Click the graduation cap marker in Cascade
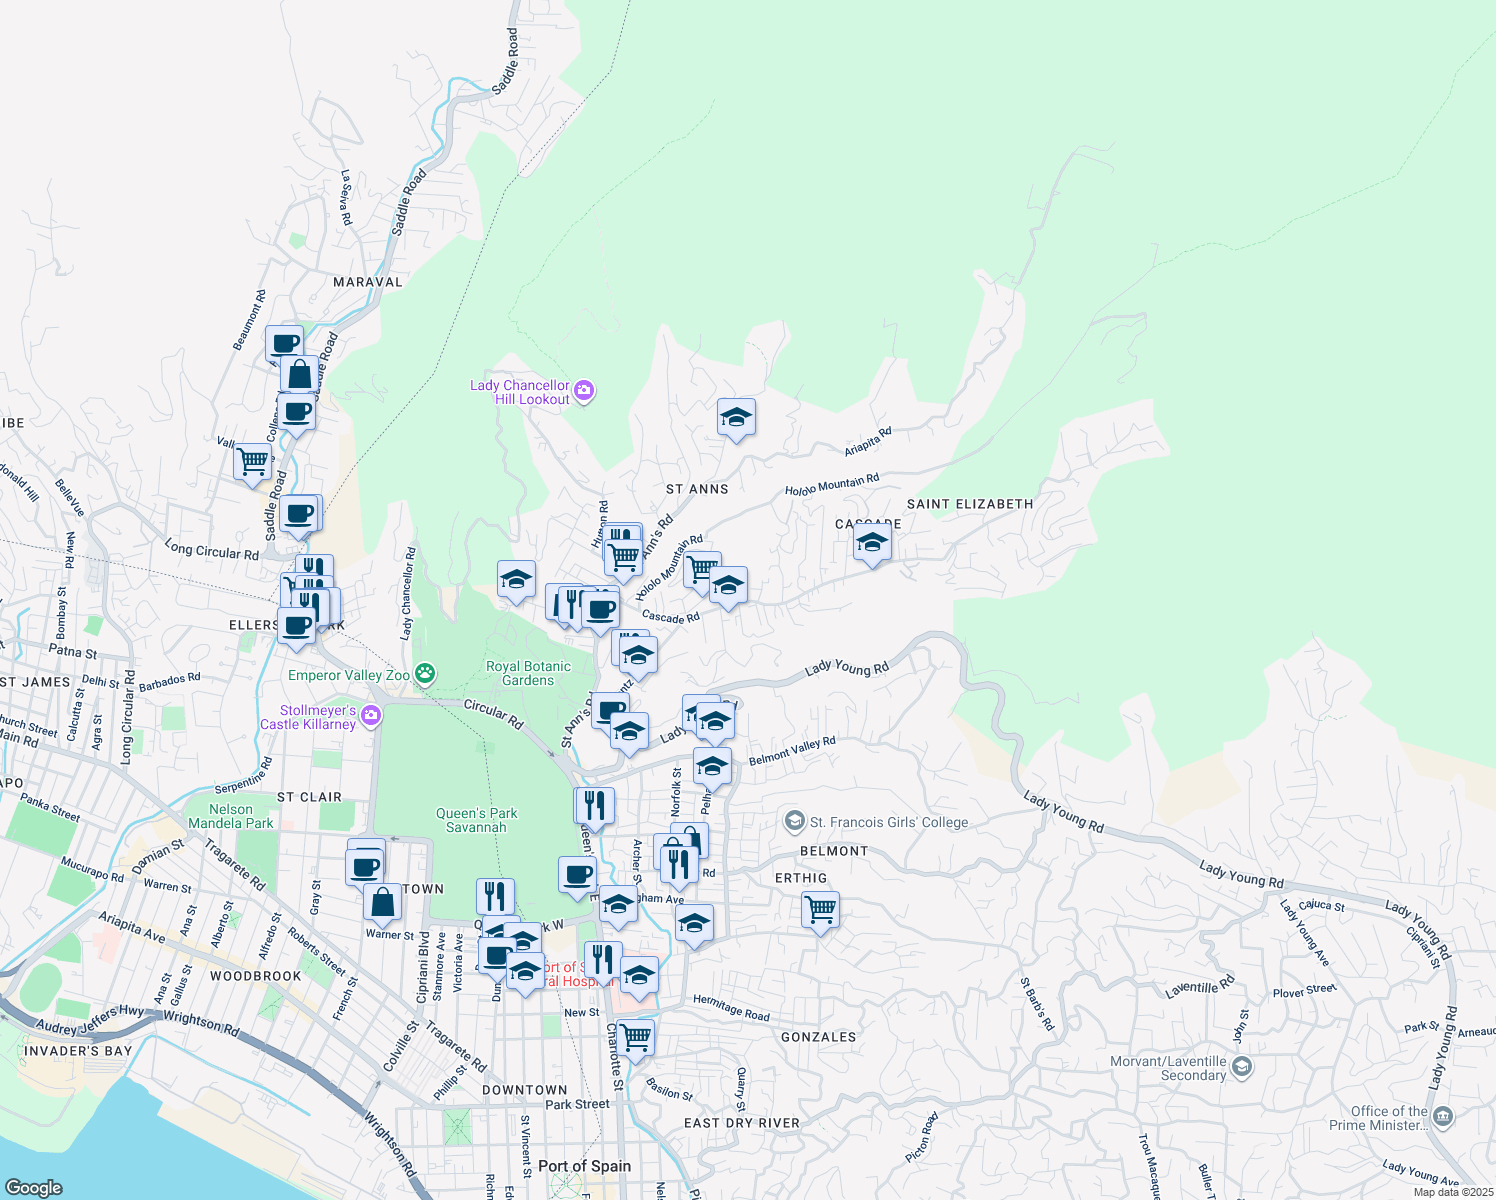This screenshot has height=1200, width=1496. point(871,543)
